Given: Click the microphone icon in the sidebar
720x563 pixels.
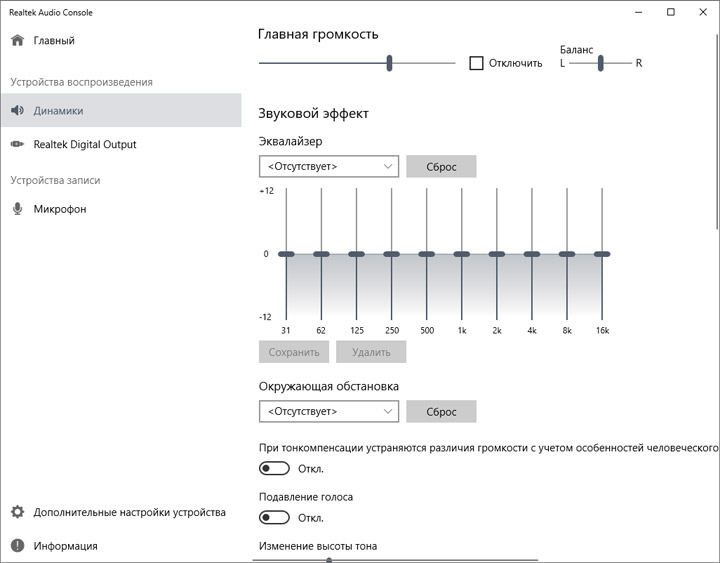Looking at the screenshot, I should [17, 209].
